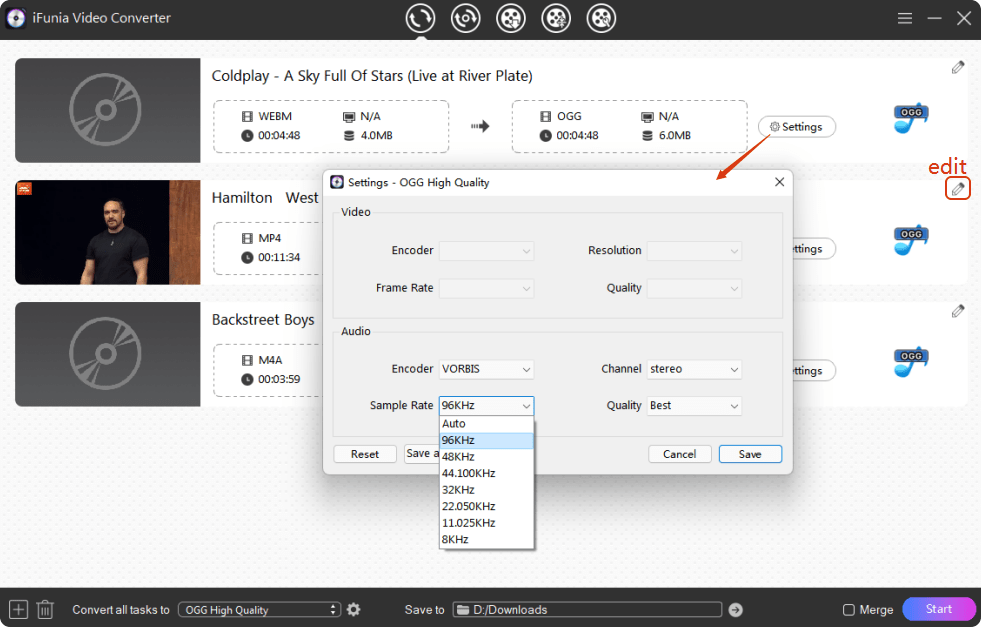Click the film reel with hand icon
This screenshot has width=981, height=627.
tap(600, 18)
